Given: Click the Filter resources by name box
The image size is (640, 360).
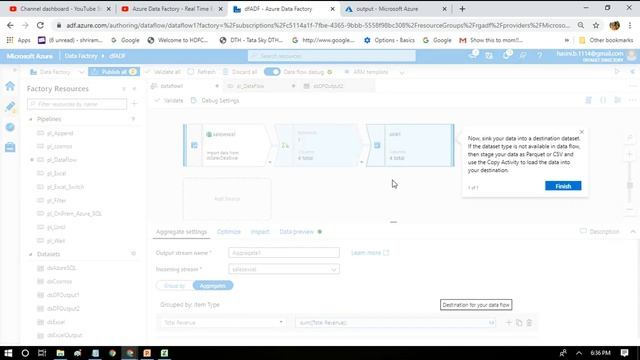Looking at the screenshot, I should (77, 104).
